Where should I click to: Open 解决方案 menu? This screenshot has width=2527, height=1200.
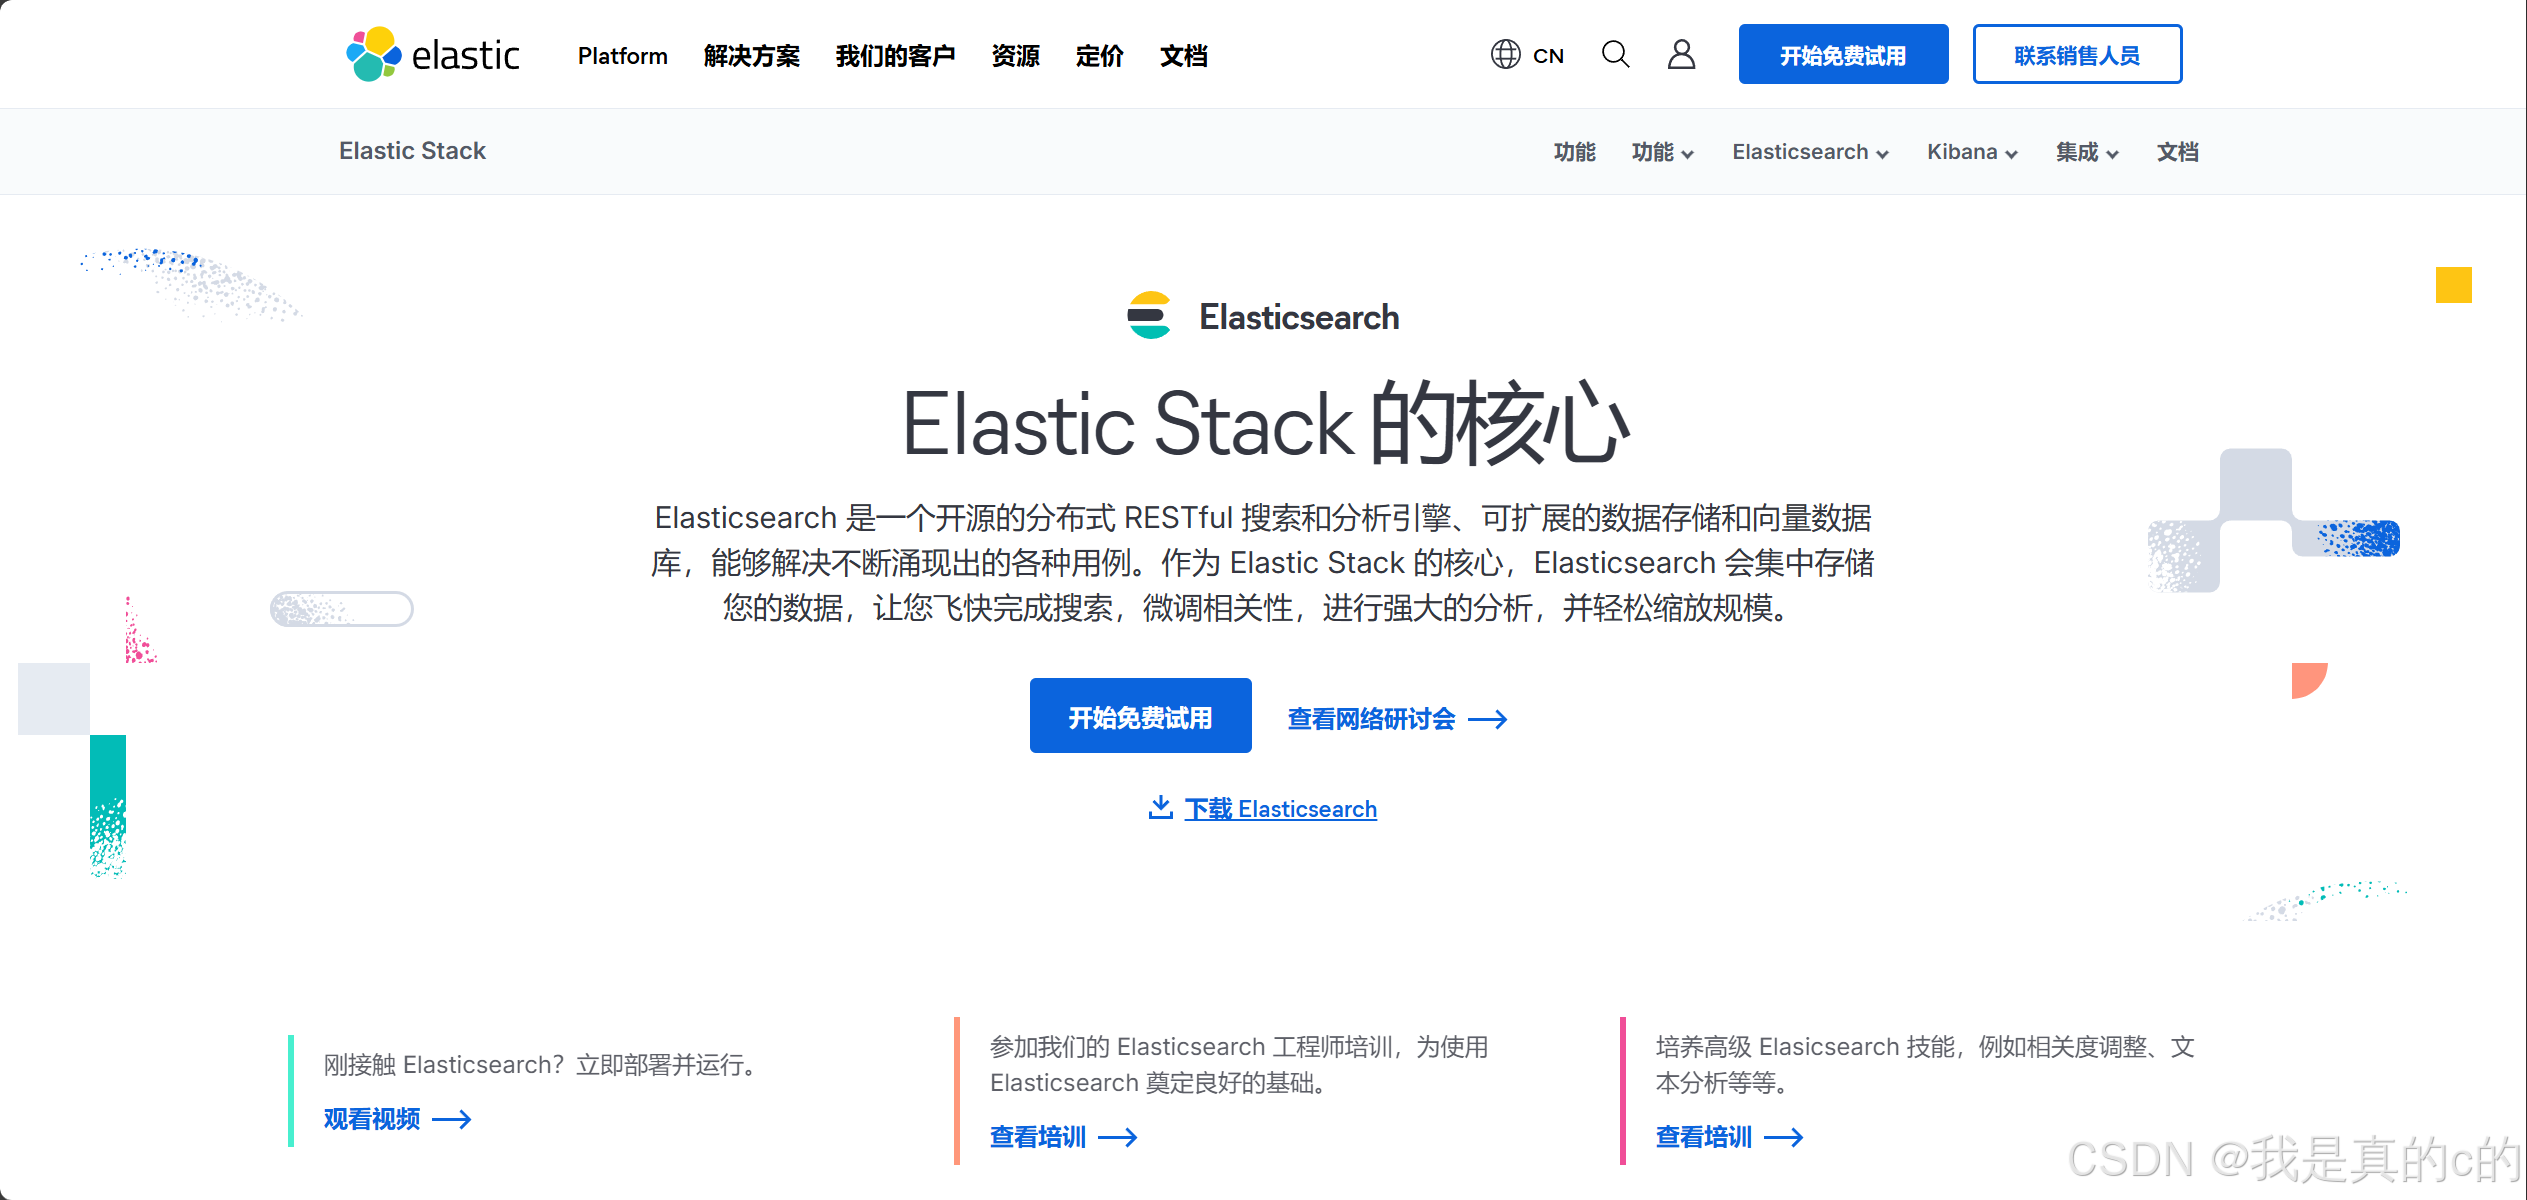751,56
